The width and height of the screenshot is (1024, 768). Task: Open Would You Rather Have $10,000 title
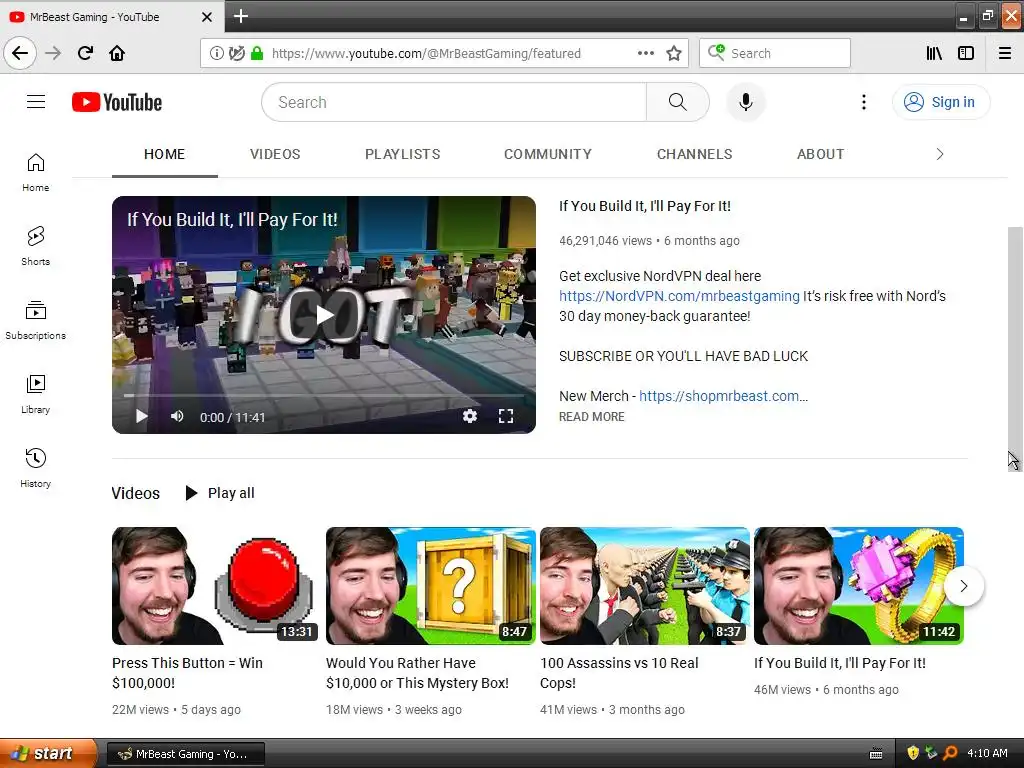pyautogui.click(x=417, y=673)
